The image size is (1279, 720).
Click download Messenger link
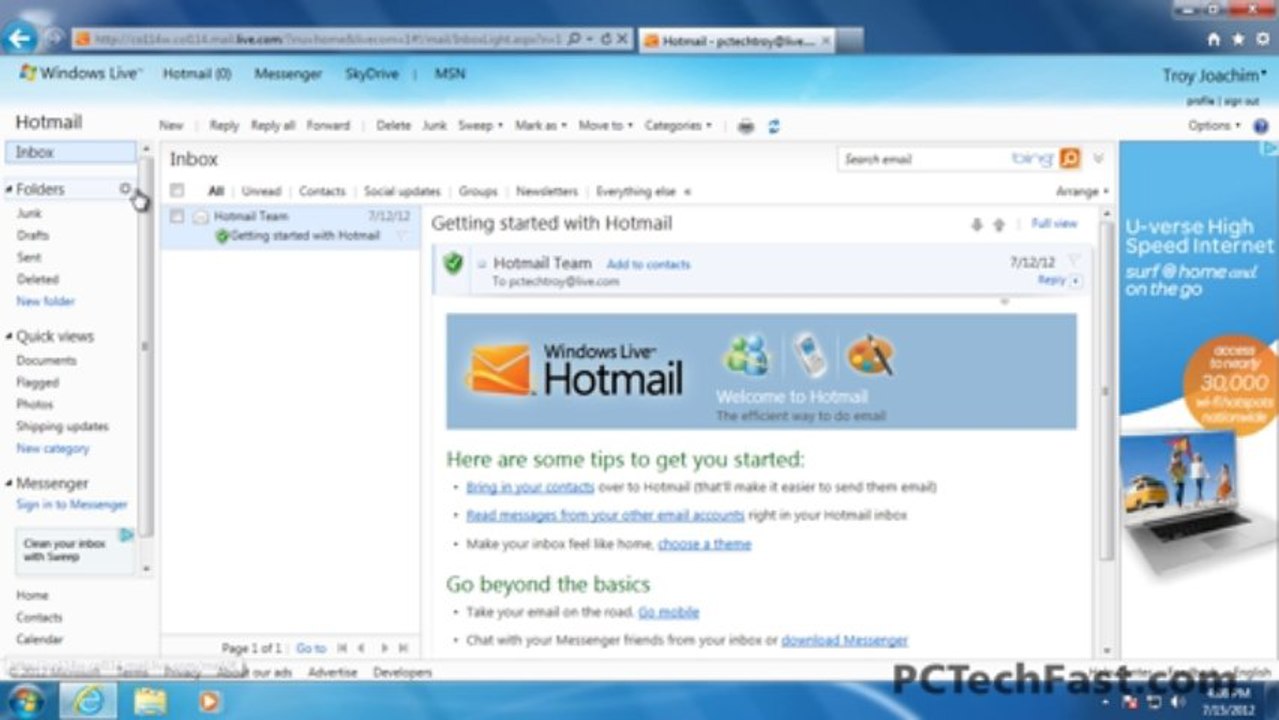(844, 640)
